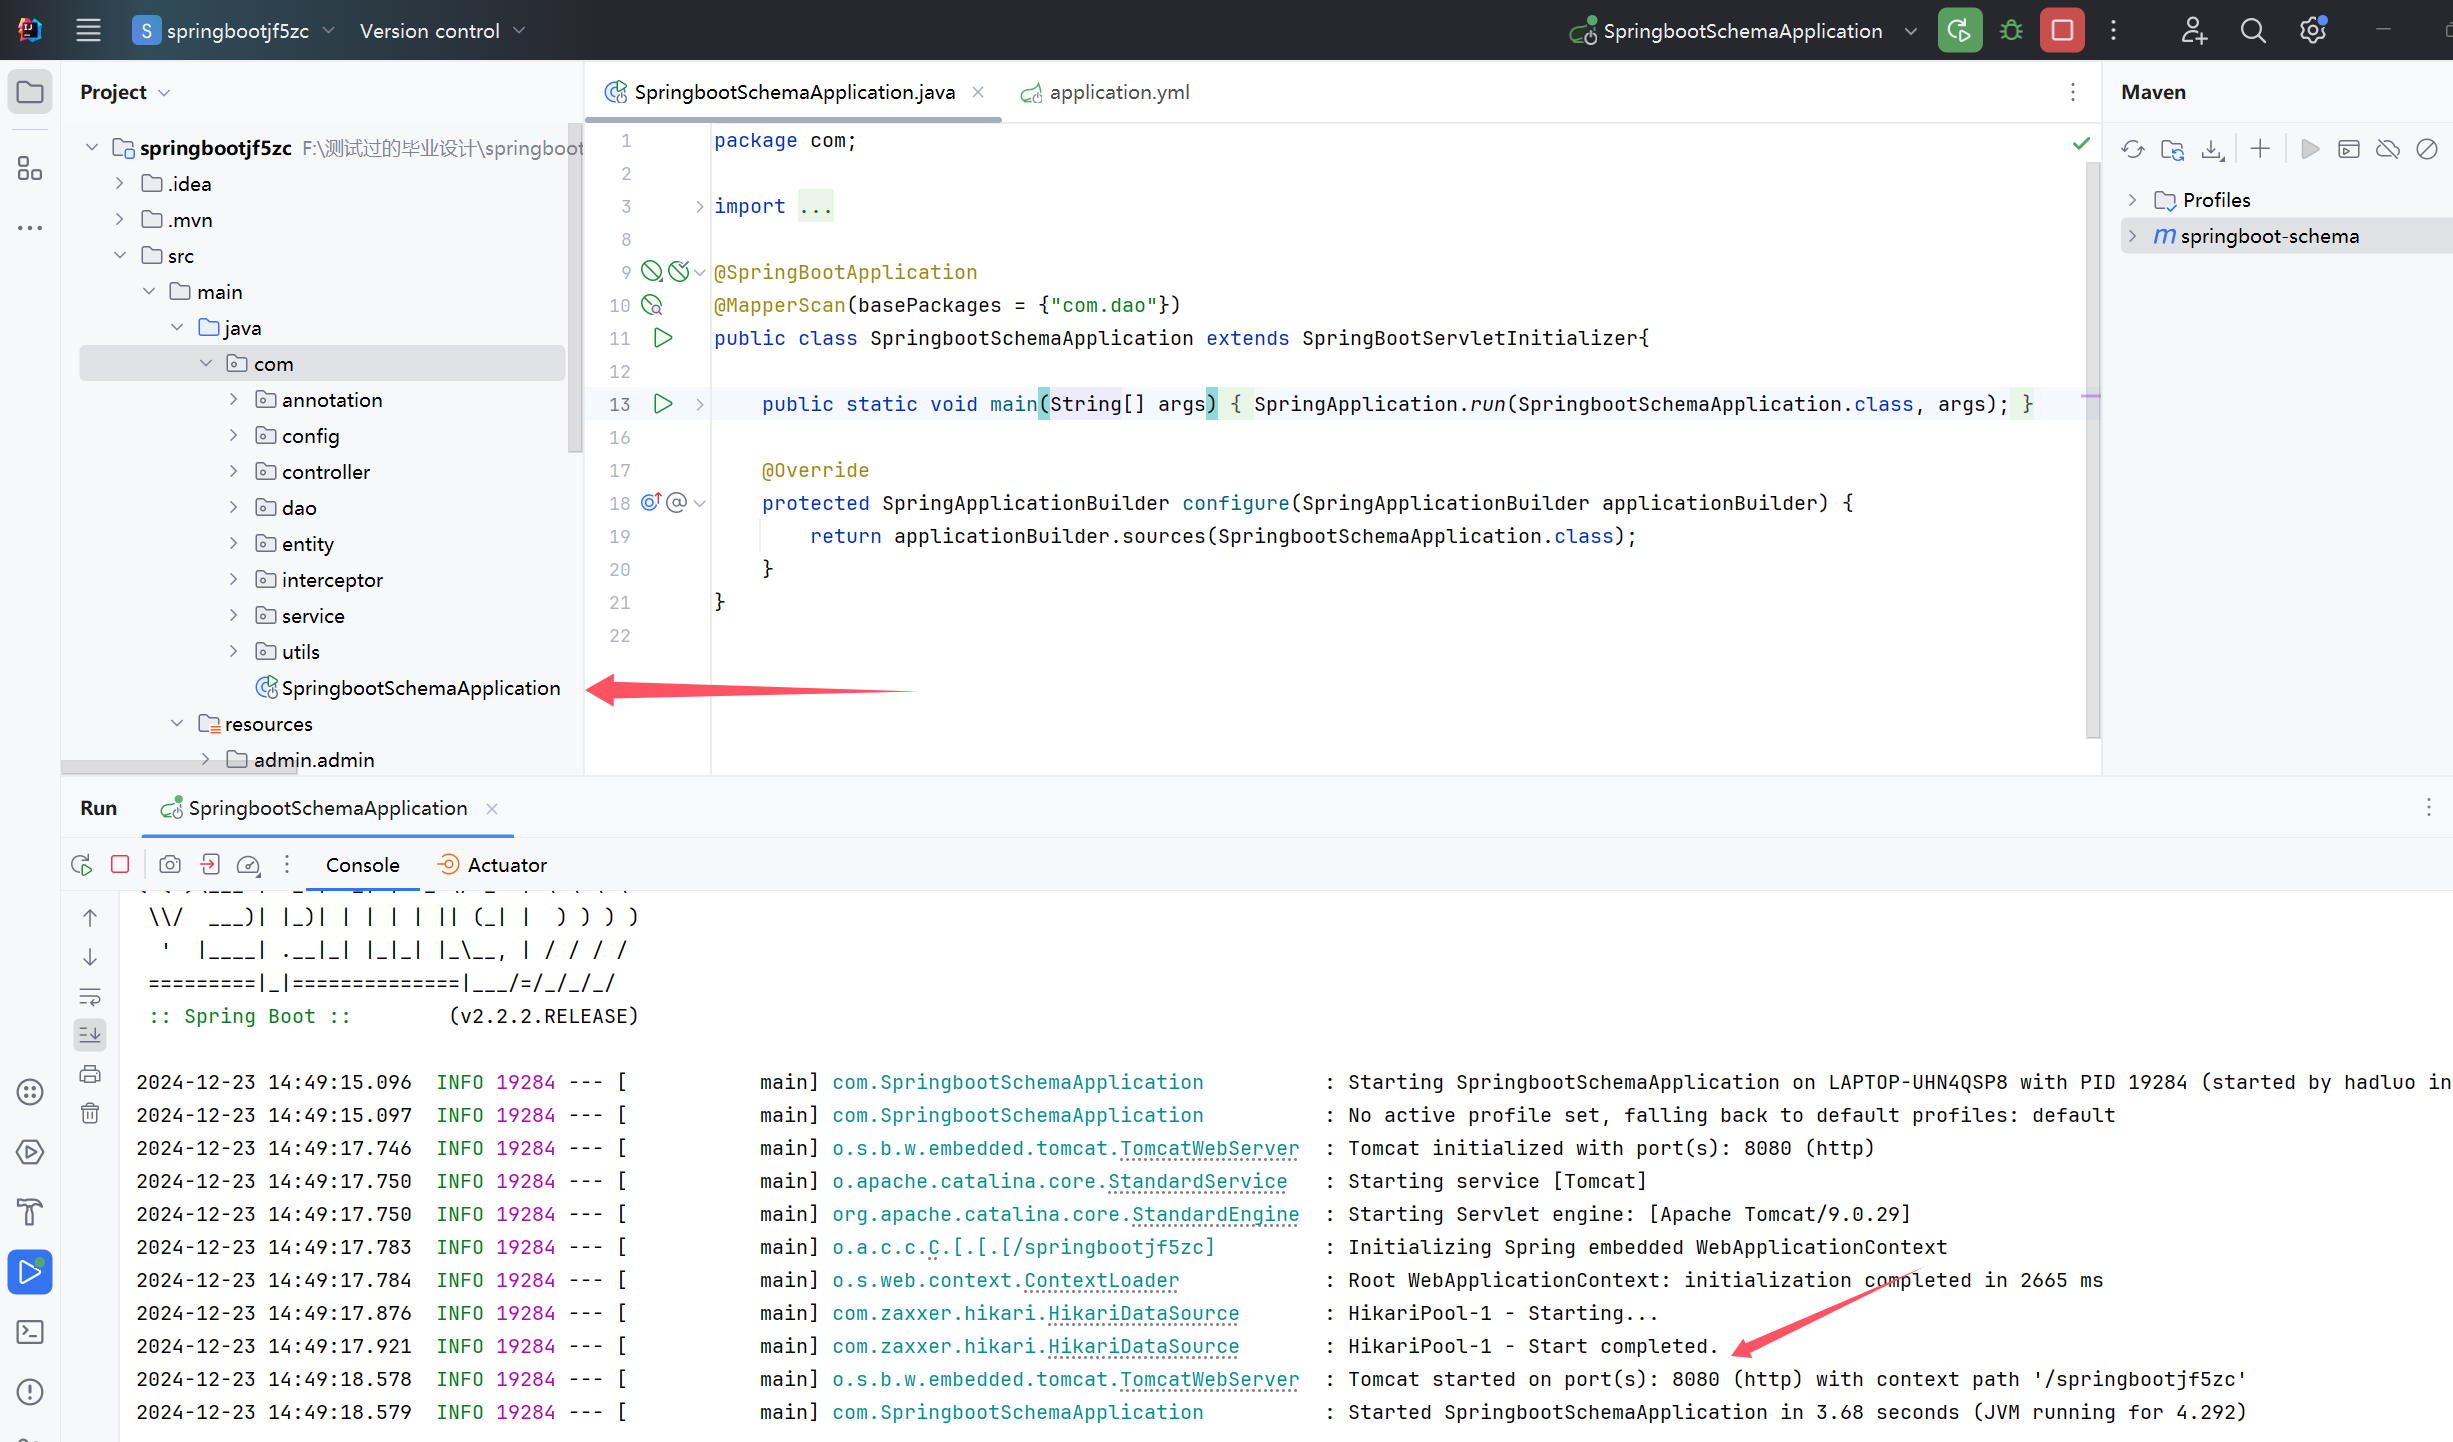Stop the running application with the red stop button
This screenshot has width=2453, height=1442.
2060,30
